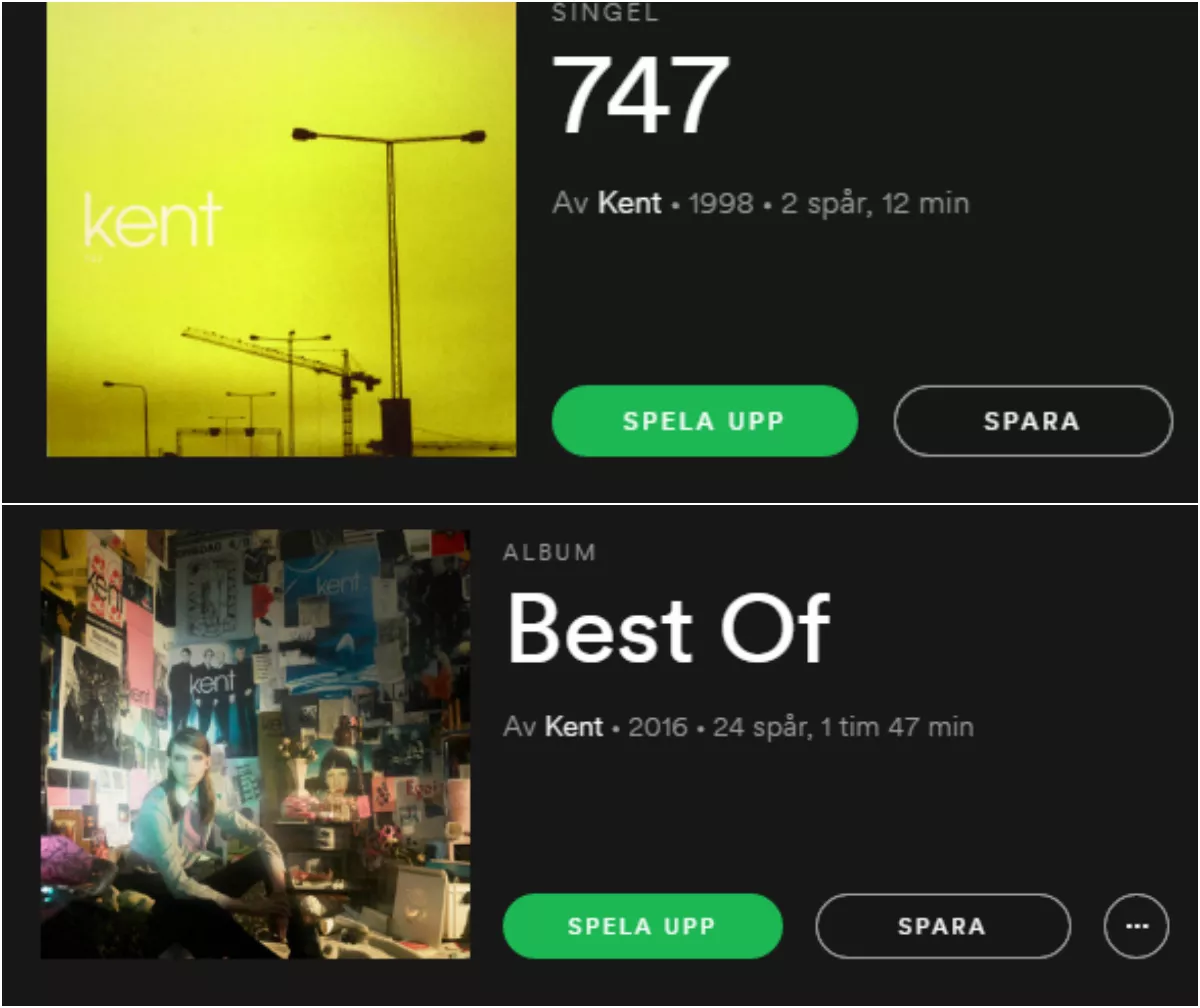Save the 747 single with SPARA
1200x1008 pixels.
[x=1033, y=421]
